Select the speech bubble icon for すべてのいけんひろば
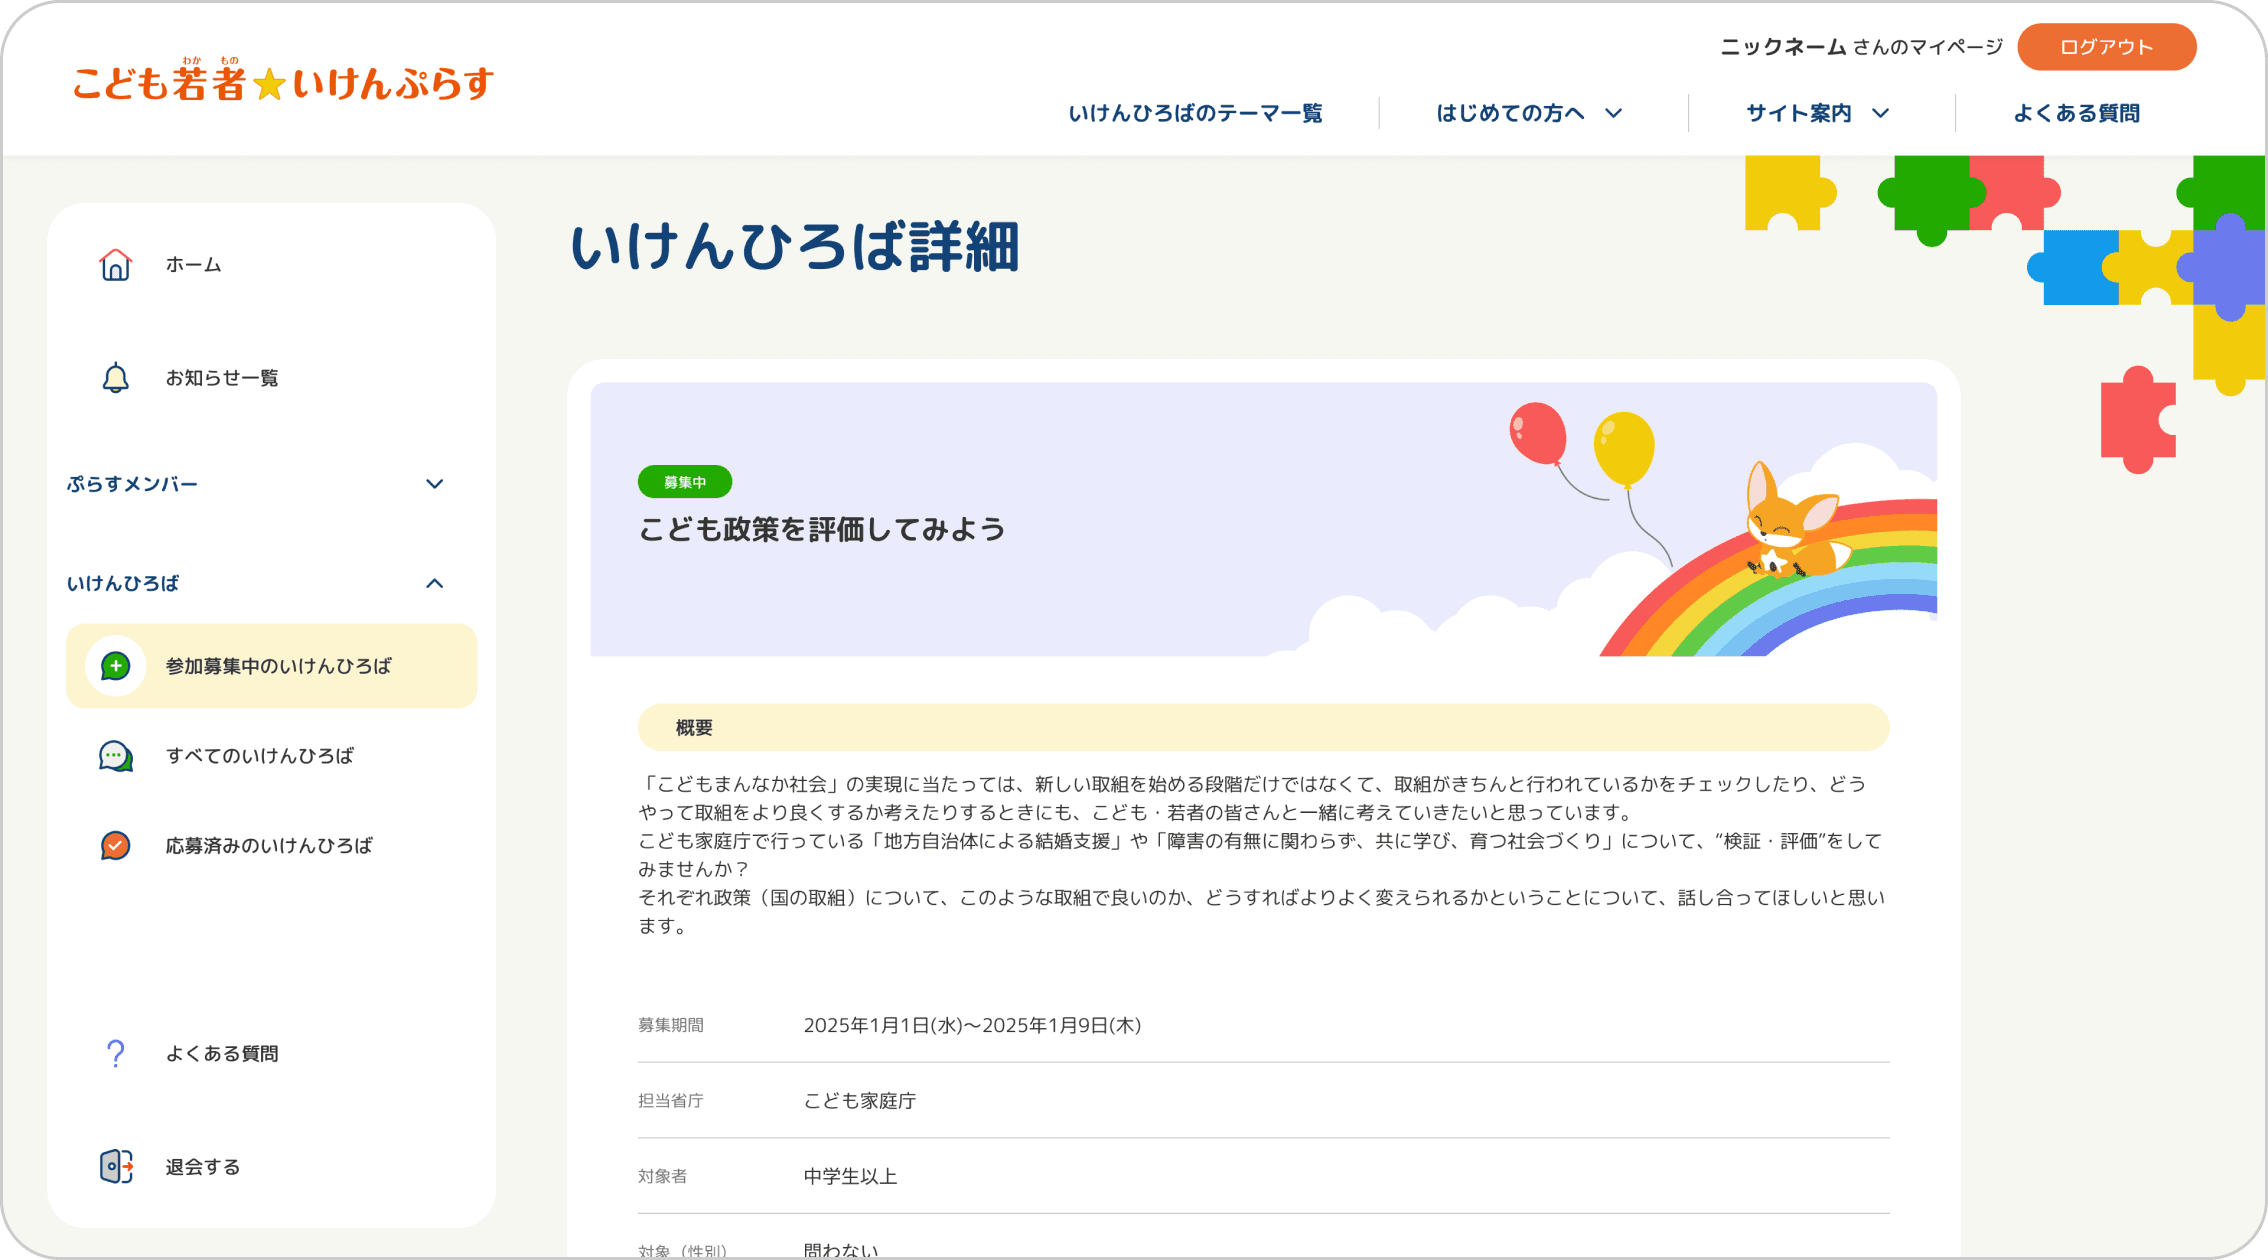This screenshot has width=2268, height=1260. click(116, 756)
